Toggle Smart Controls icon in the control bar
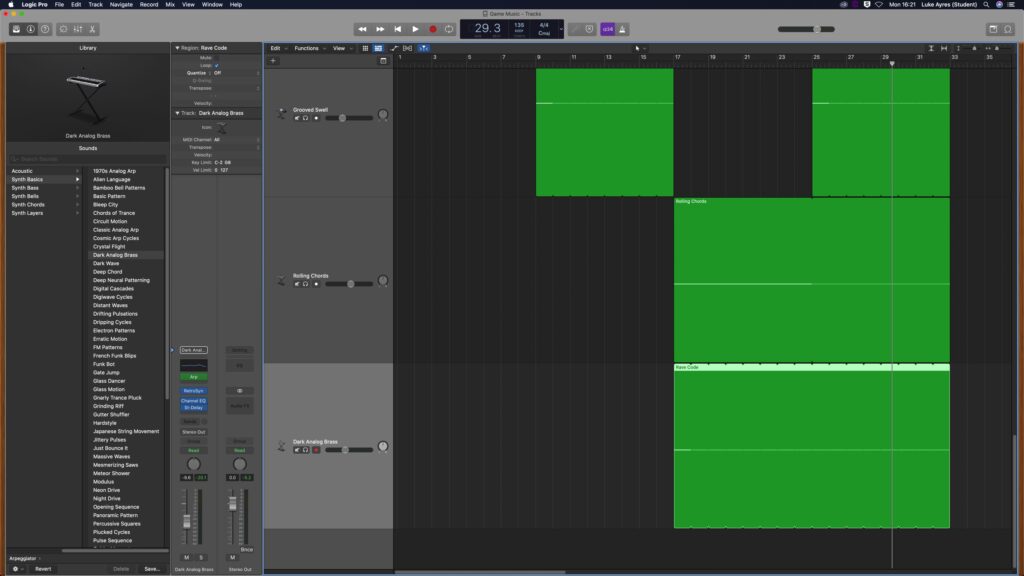 tap(63, 29)
